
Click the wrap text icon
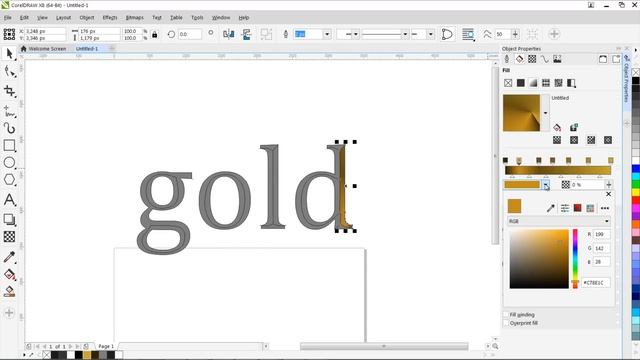[x=468, y=34]
